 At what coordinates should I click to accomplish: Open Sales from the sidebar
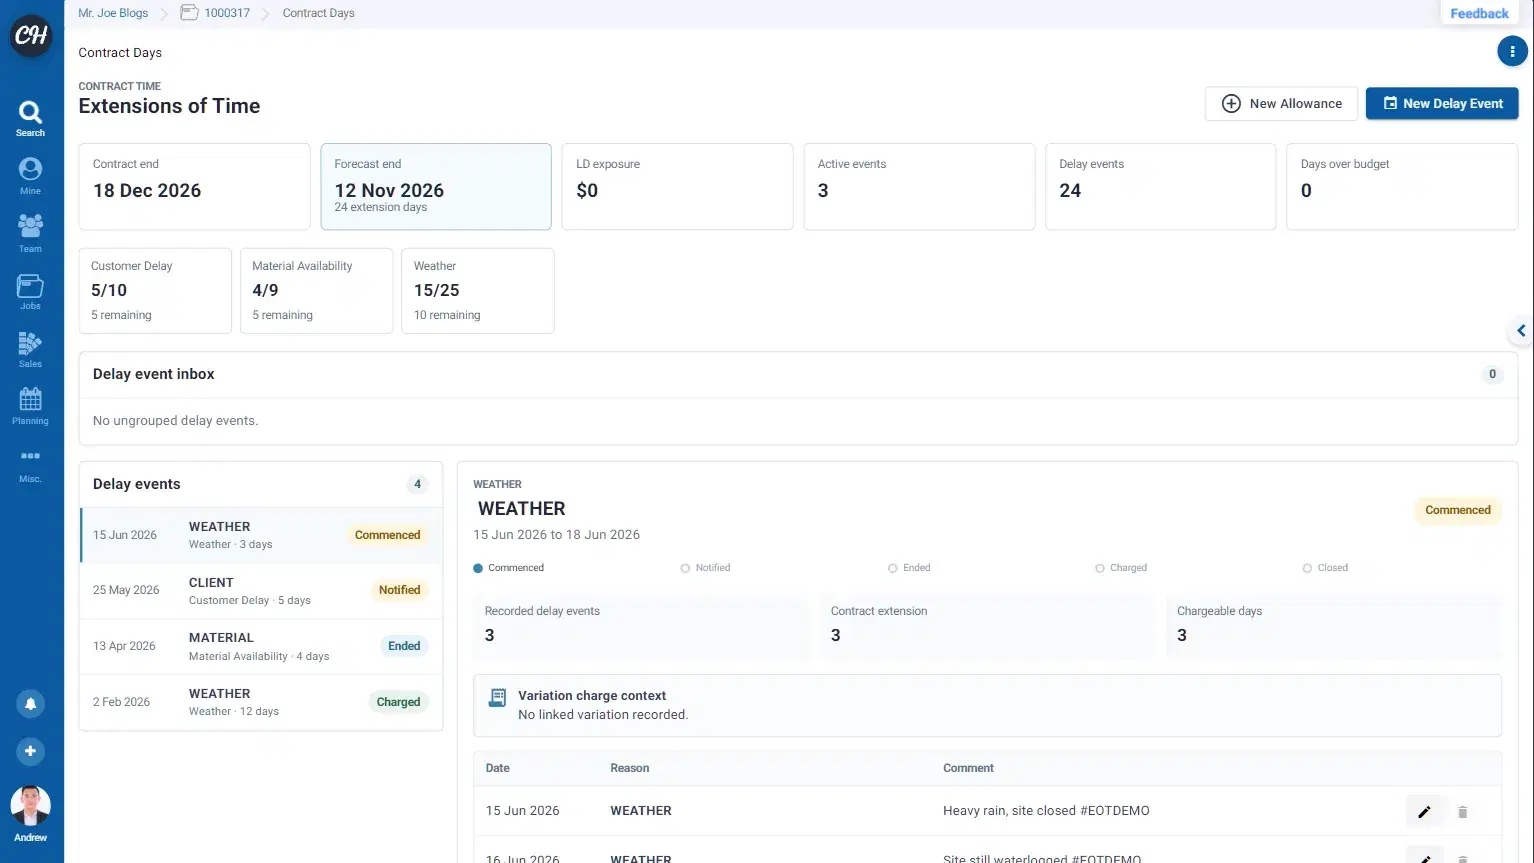30,349
